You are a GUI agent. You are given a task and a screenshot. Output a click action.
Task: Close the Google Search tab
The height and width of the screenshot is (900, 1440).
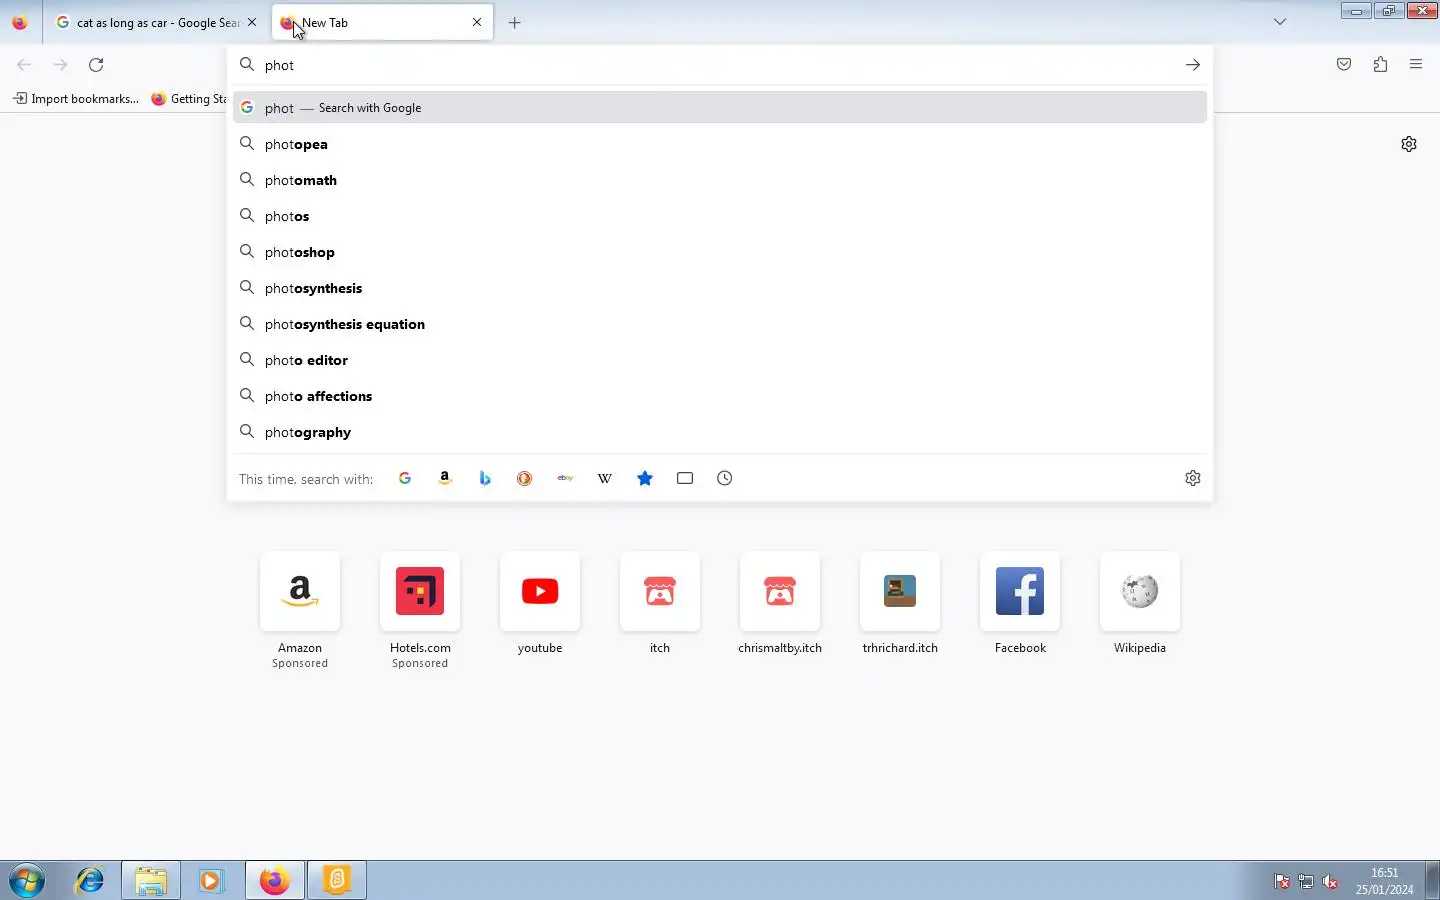[252, 22]
